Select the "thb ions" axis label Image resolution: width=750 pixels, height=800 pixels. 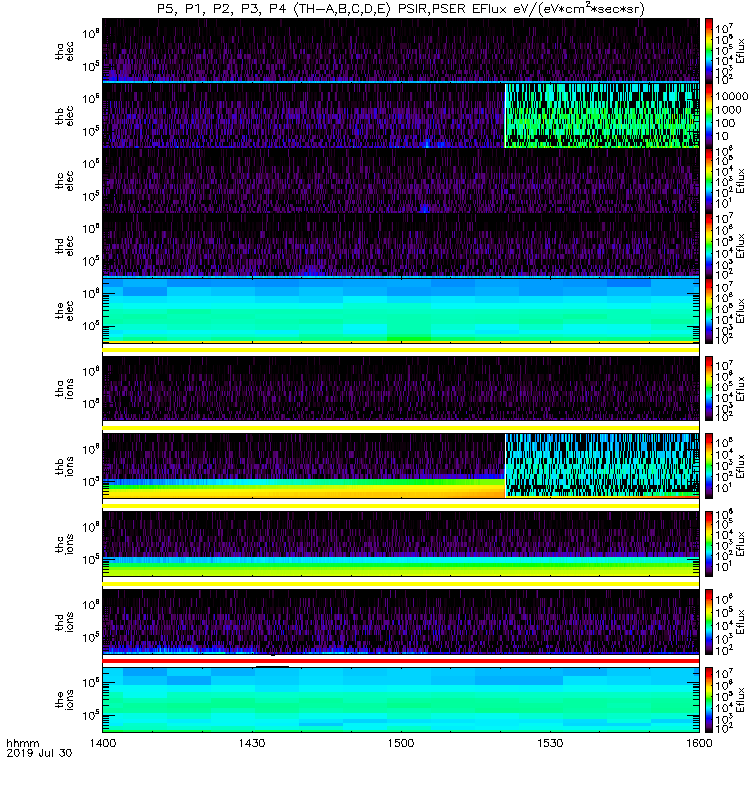[64, 466]
